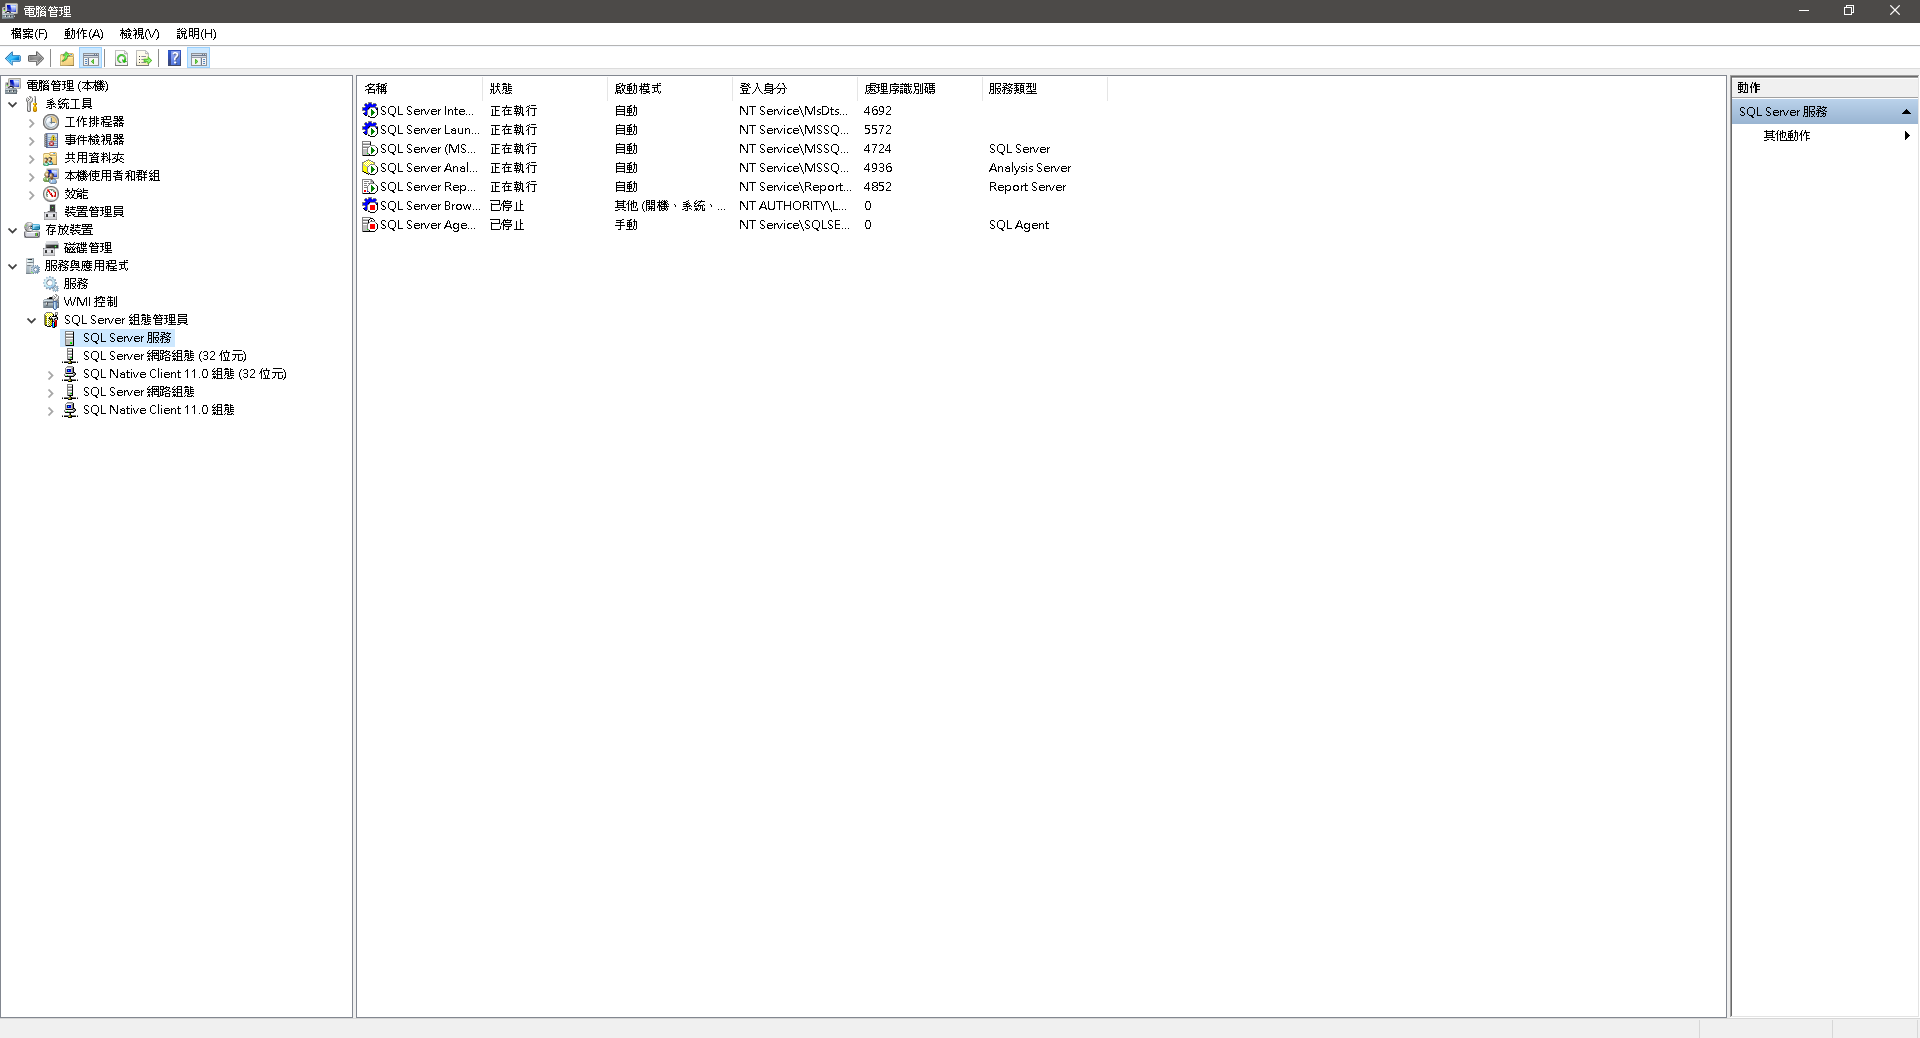This screenshot has width=1920, height=1038.
Task: Toggle the show/hide action pane icon
Action: 199,58
